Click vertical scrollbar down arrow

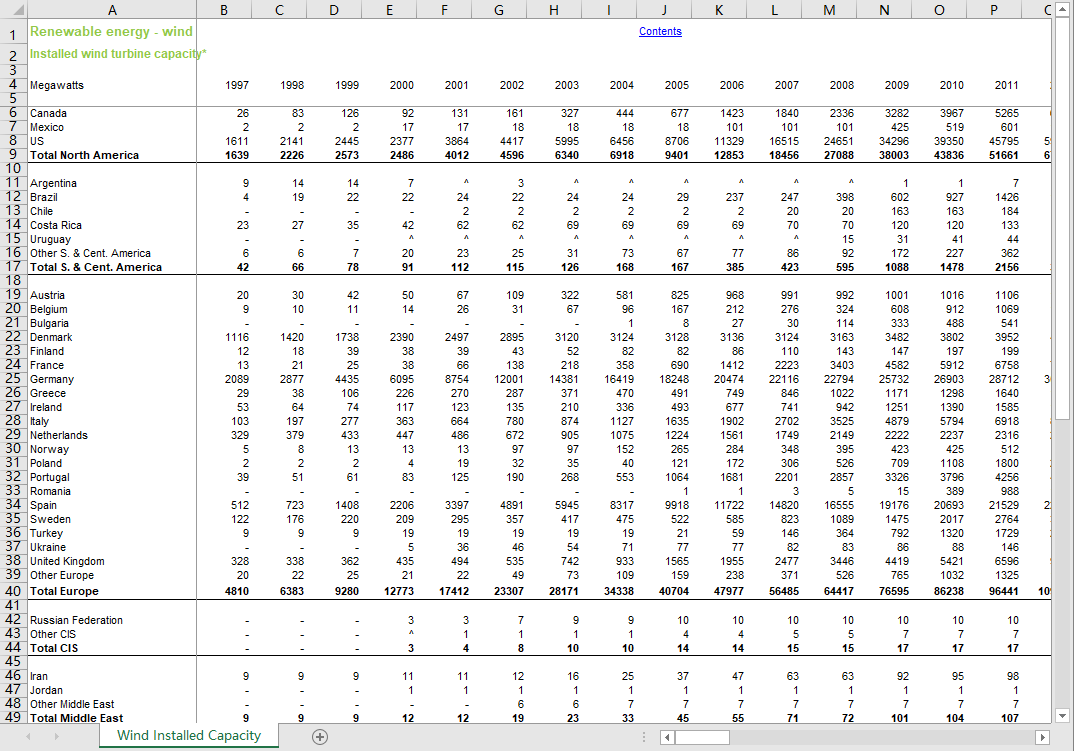(1062, 716)
